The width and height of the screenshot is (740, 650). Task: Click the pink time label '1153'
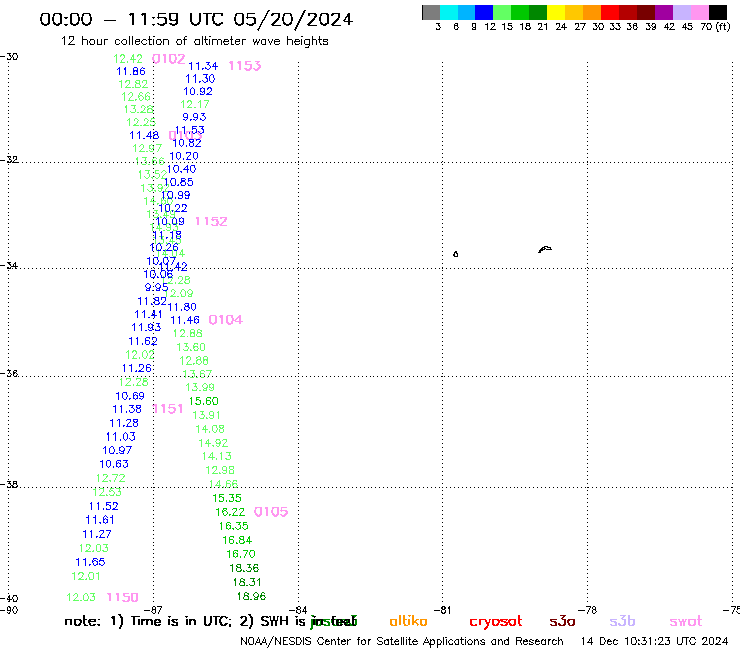(244, 66)
